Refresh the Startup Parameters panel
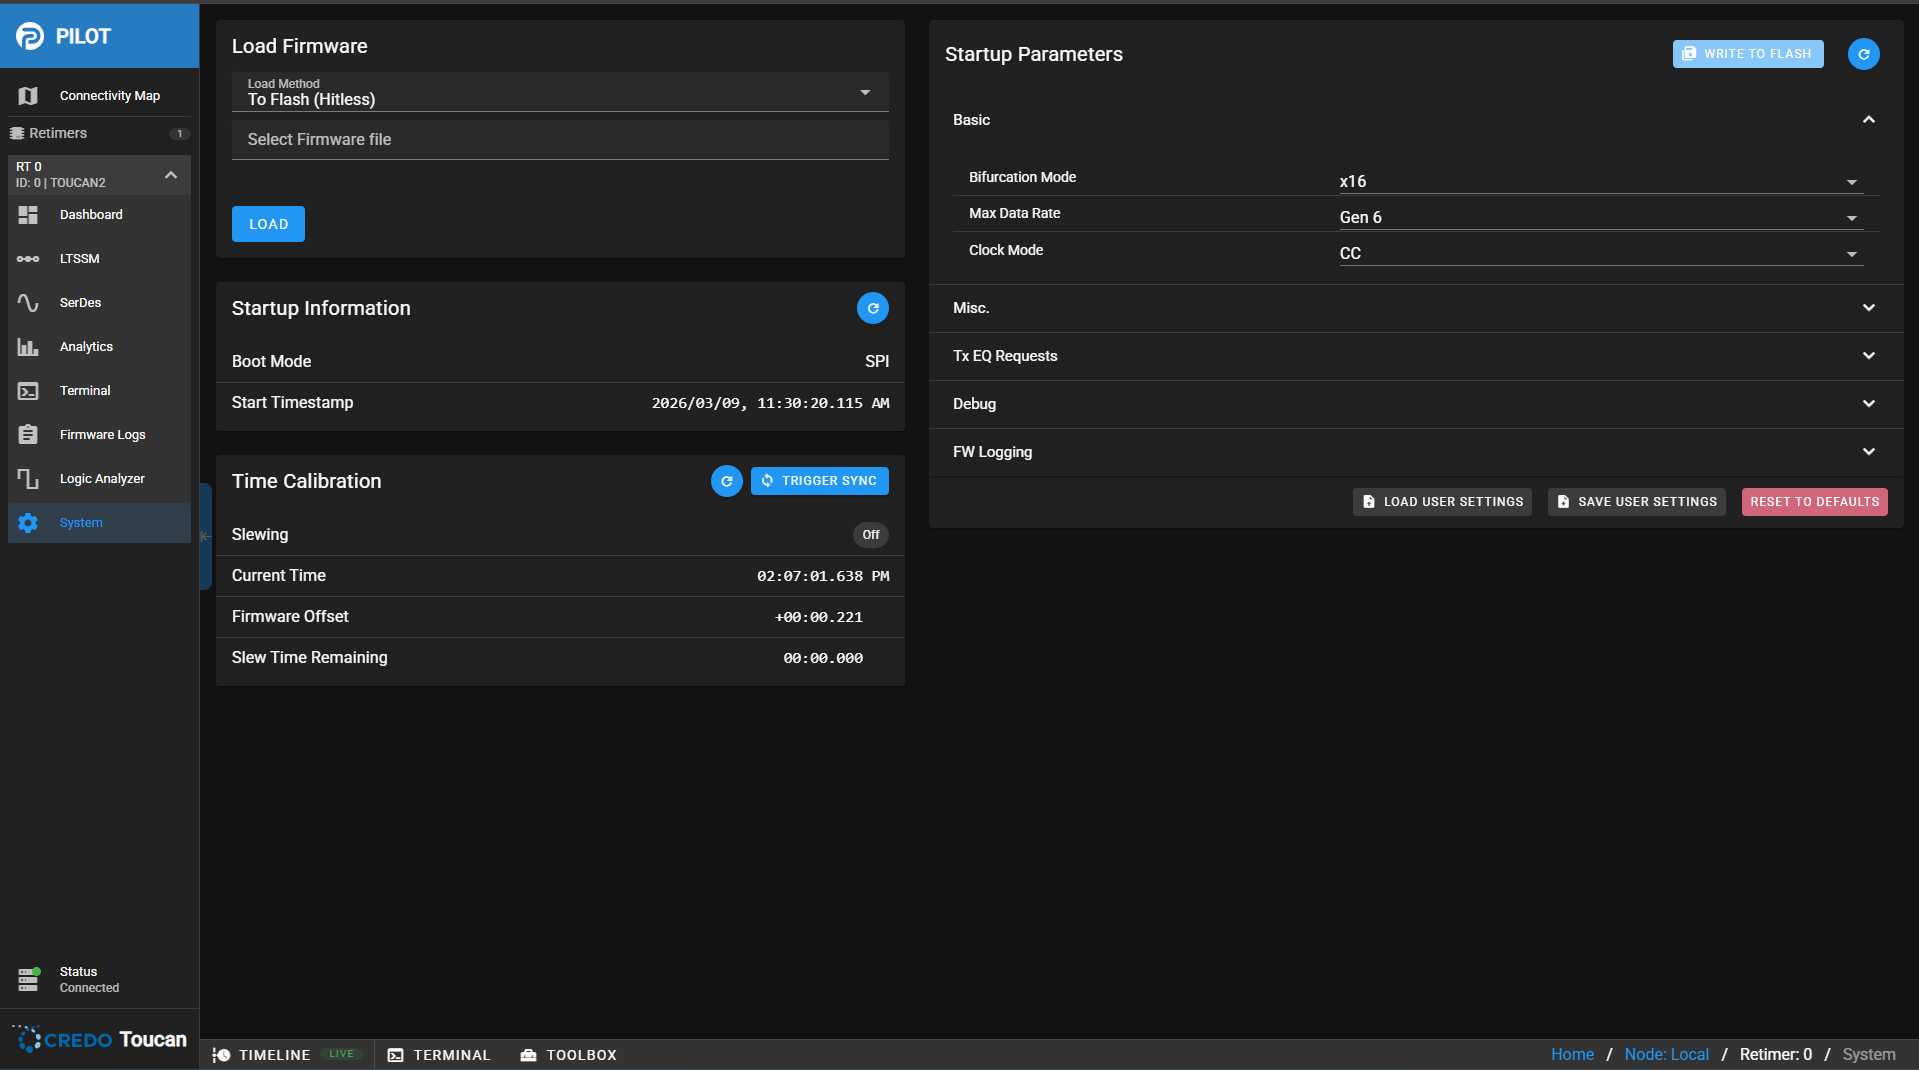The height and width of the screenshot is (1070, 1919). coord(1863,54)
